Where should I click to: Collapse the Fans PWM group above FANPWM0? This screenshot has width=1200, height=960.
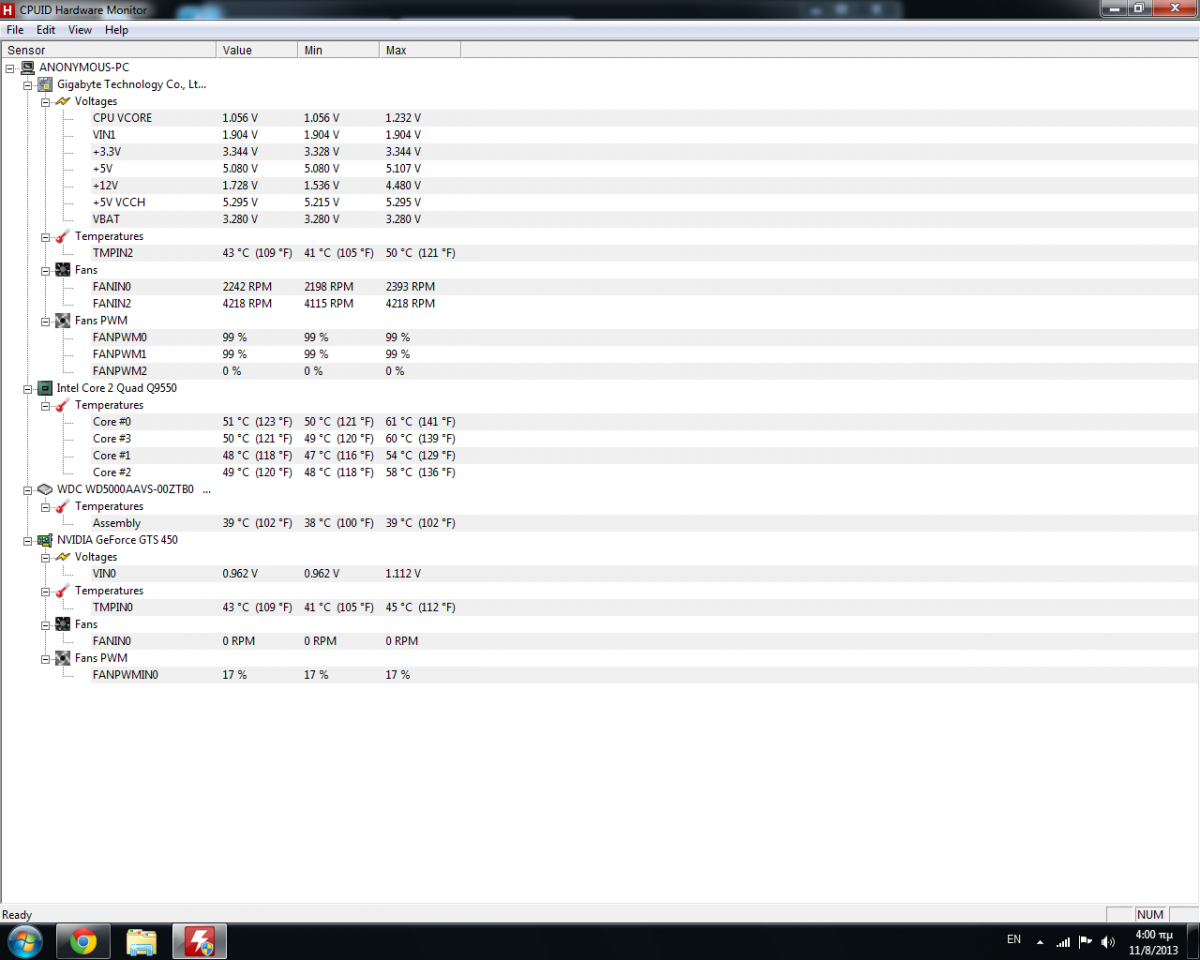tap(45, 321)
